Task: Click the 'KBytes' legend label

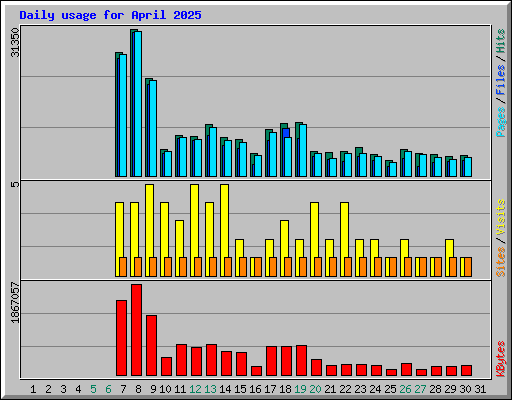Action: pos(500,359)
